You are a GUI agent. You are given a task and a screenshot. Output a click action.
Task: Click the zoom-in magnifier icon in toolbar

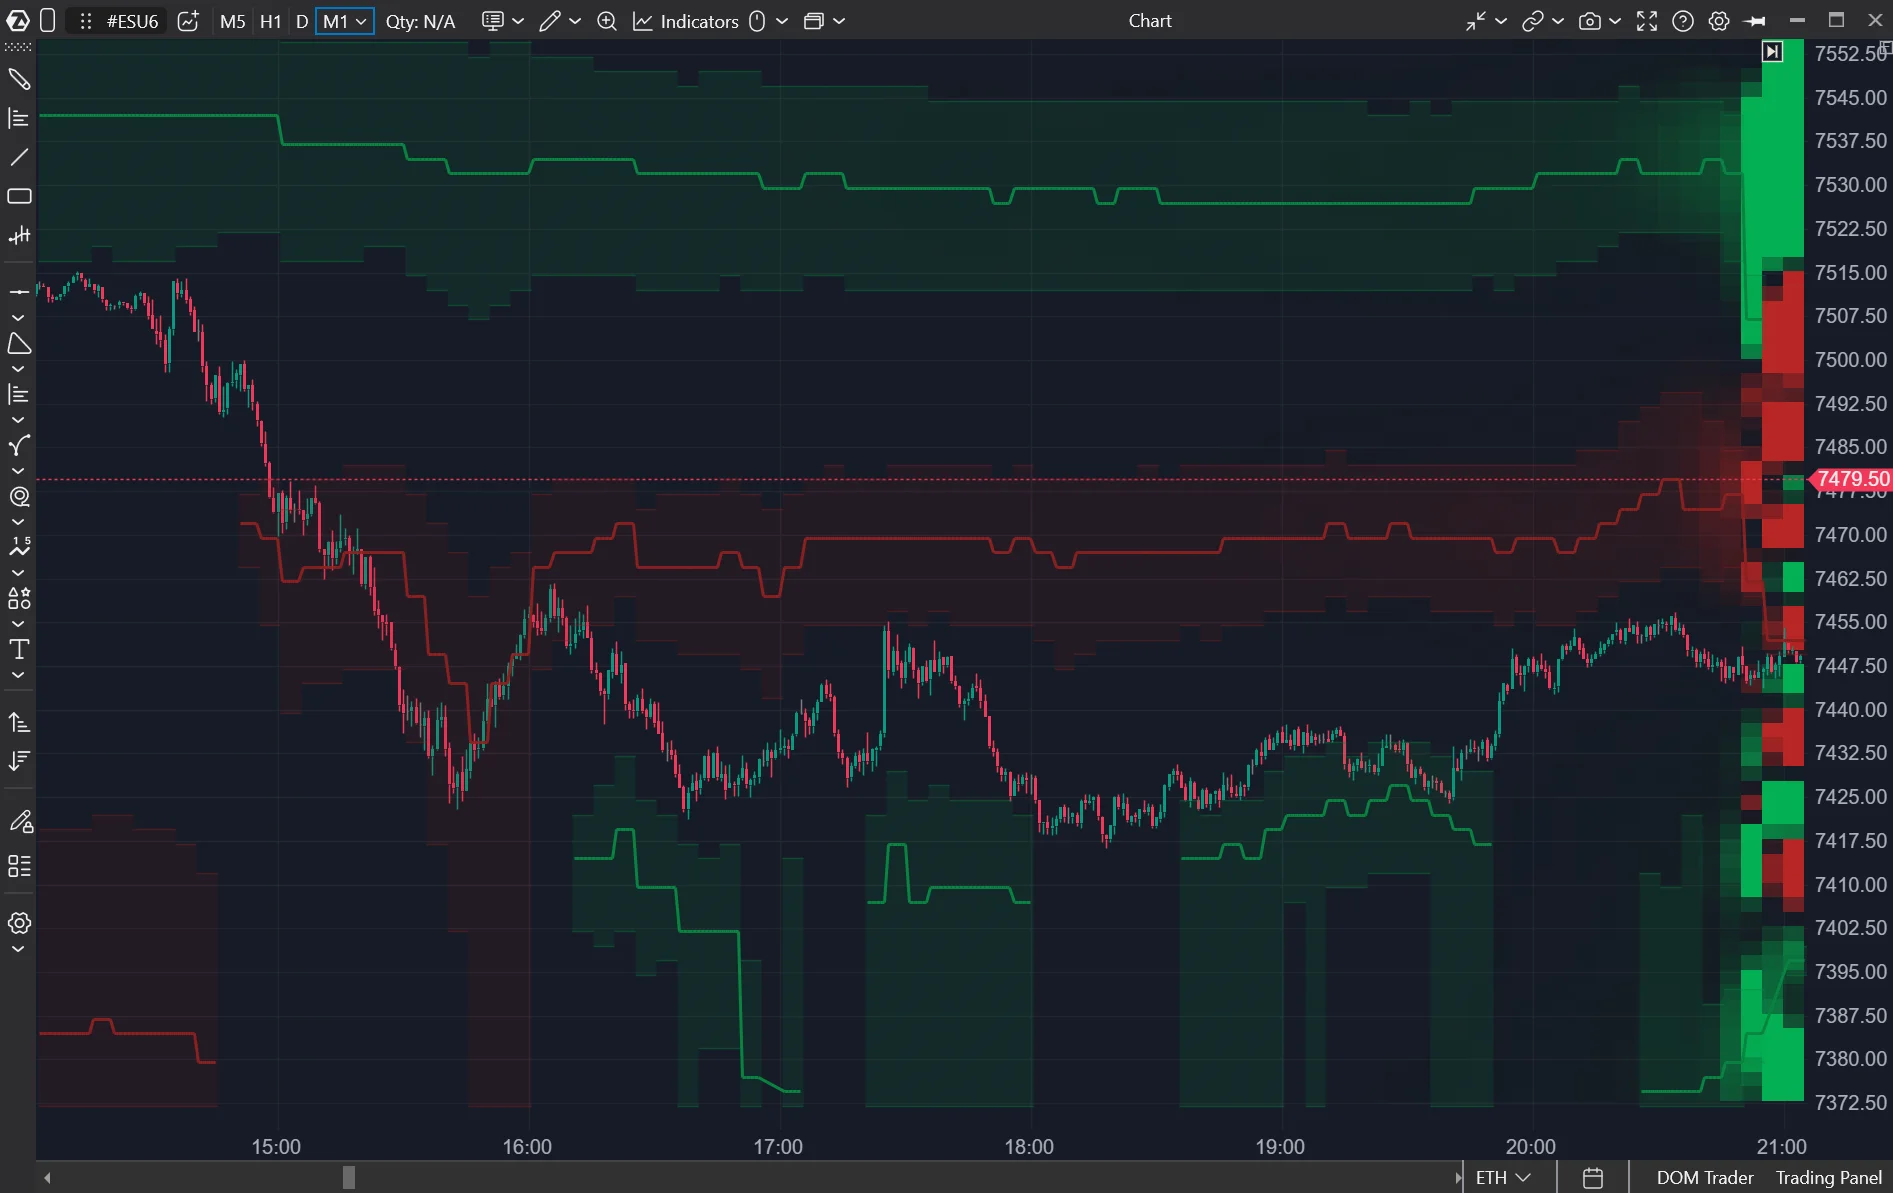point(607,21)
